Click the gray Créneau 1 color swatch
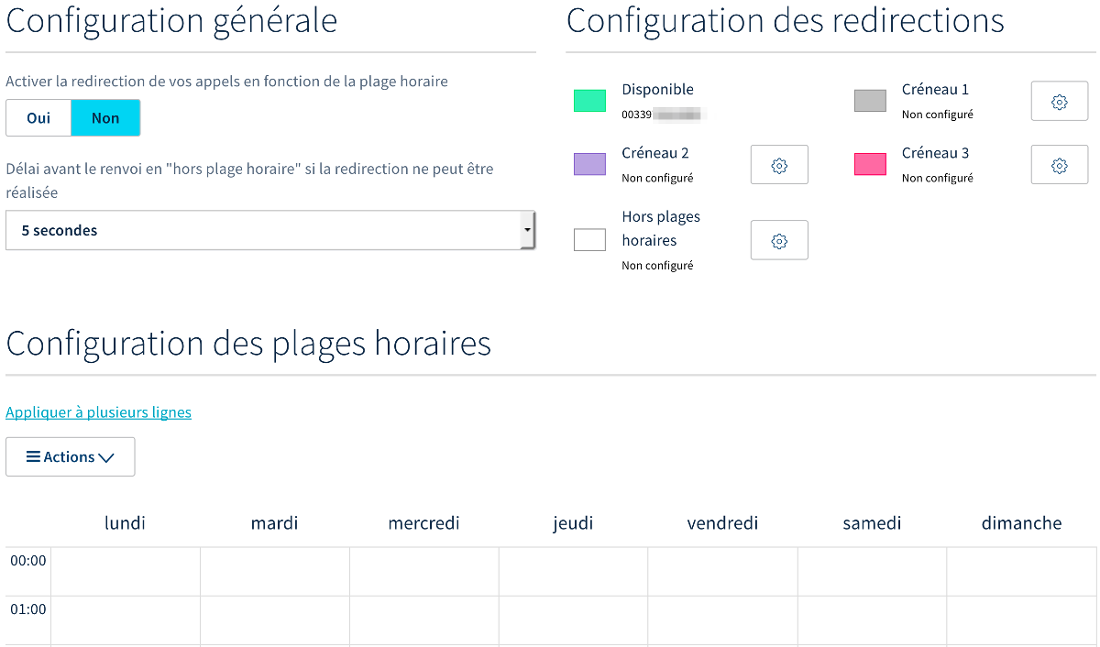The width and height of the screenshot is (1100, 647). pos(870,100)
